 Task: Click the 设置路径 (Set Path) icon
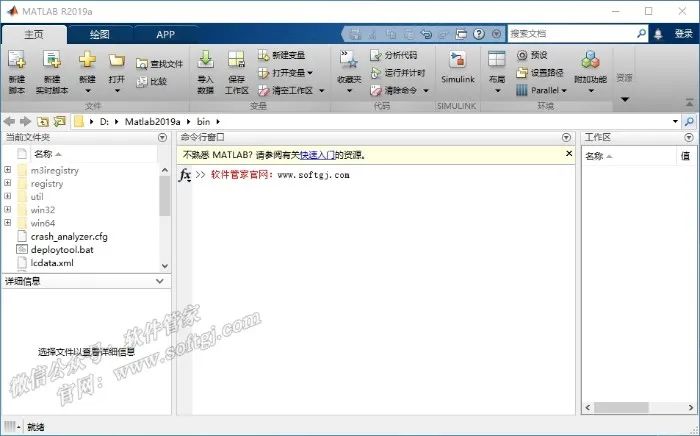(522, 72)
